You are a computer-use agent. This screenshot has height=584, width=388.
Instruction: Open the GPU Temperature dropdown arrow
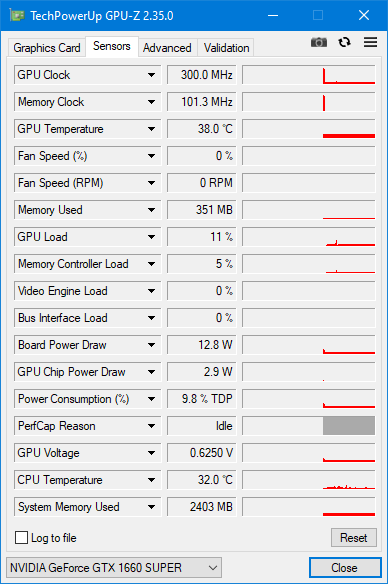[x=151, y=129]
